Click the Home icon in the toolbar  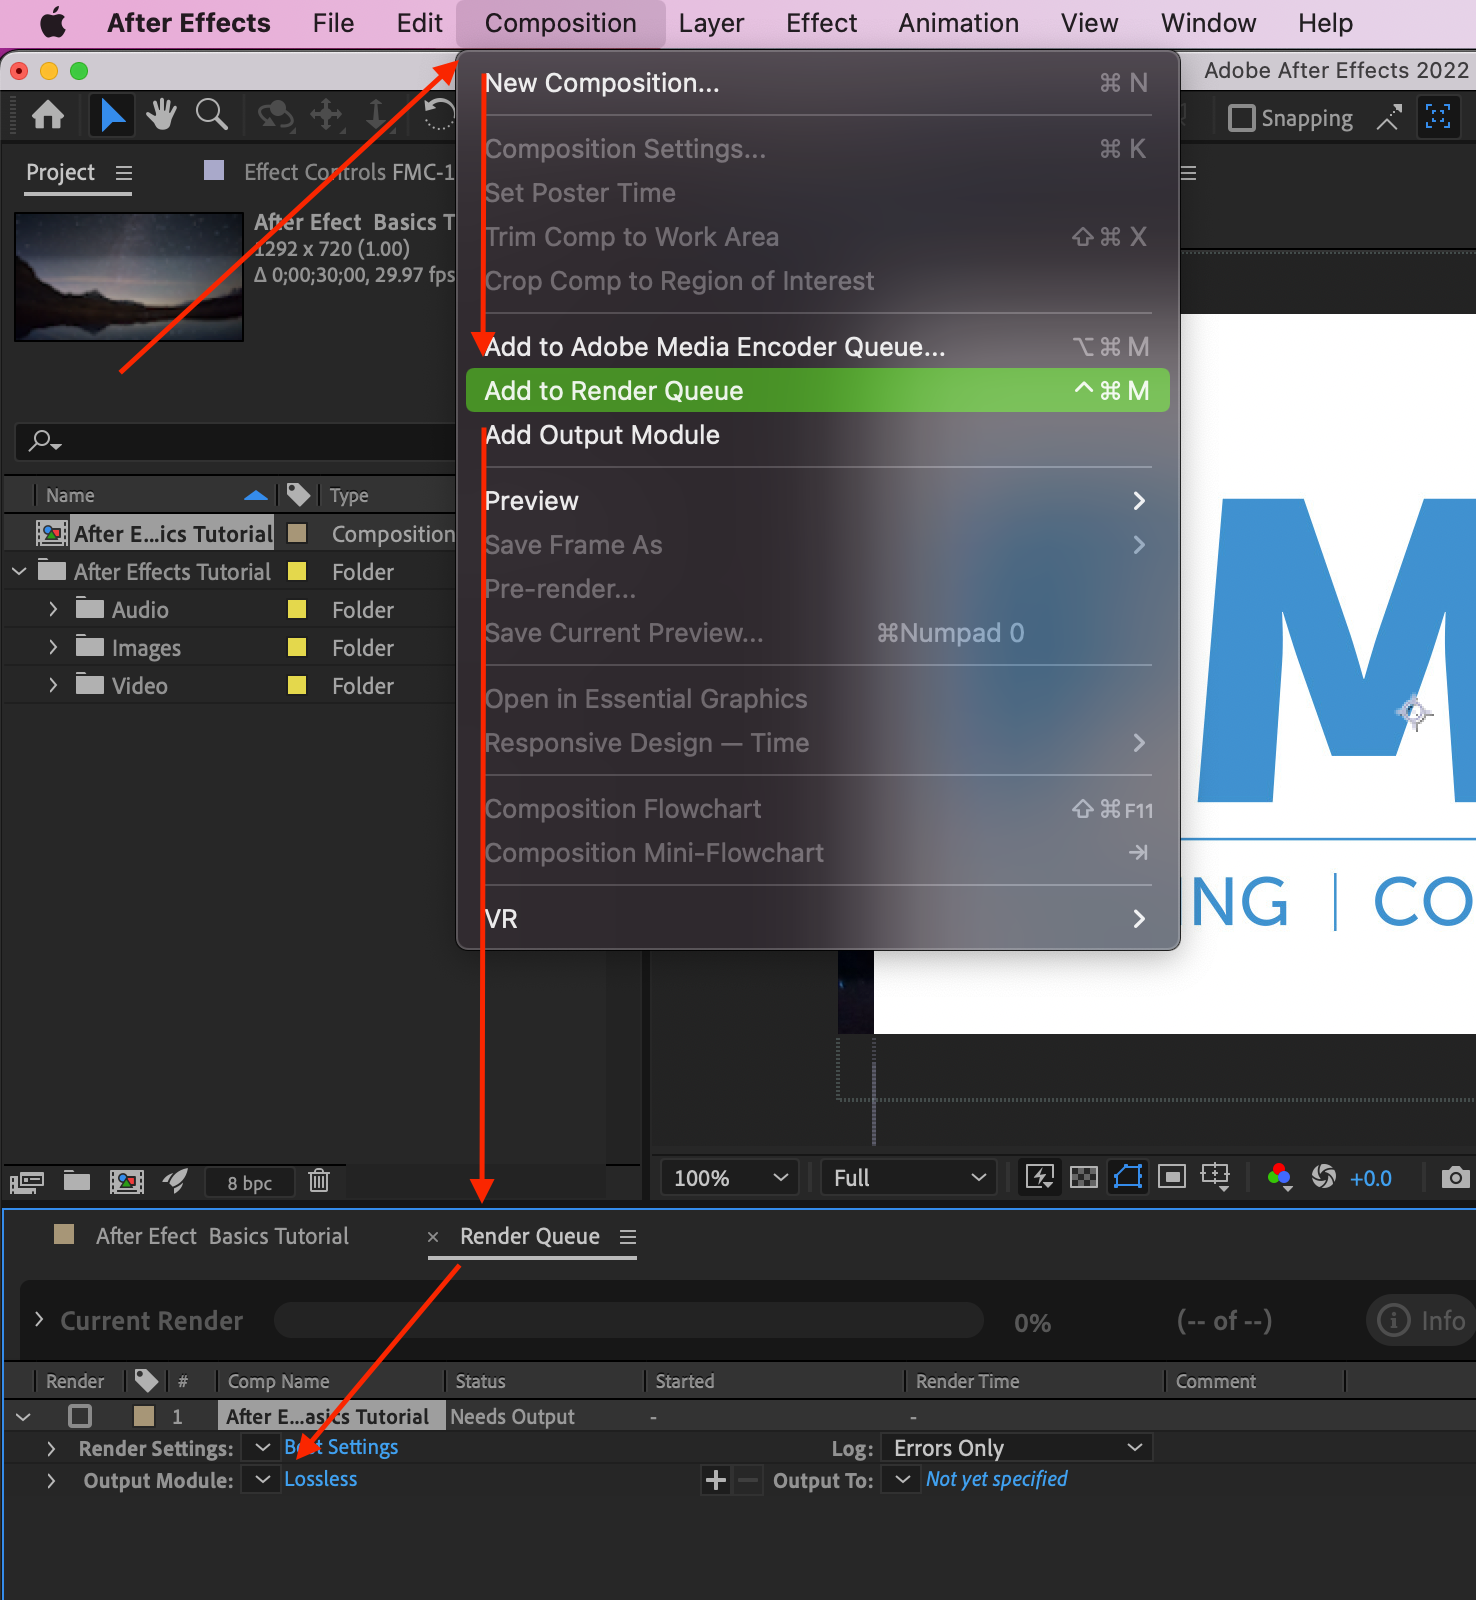(x=48, y=116)
